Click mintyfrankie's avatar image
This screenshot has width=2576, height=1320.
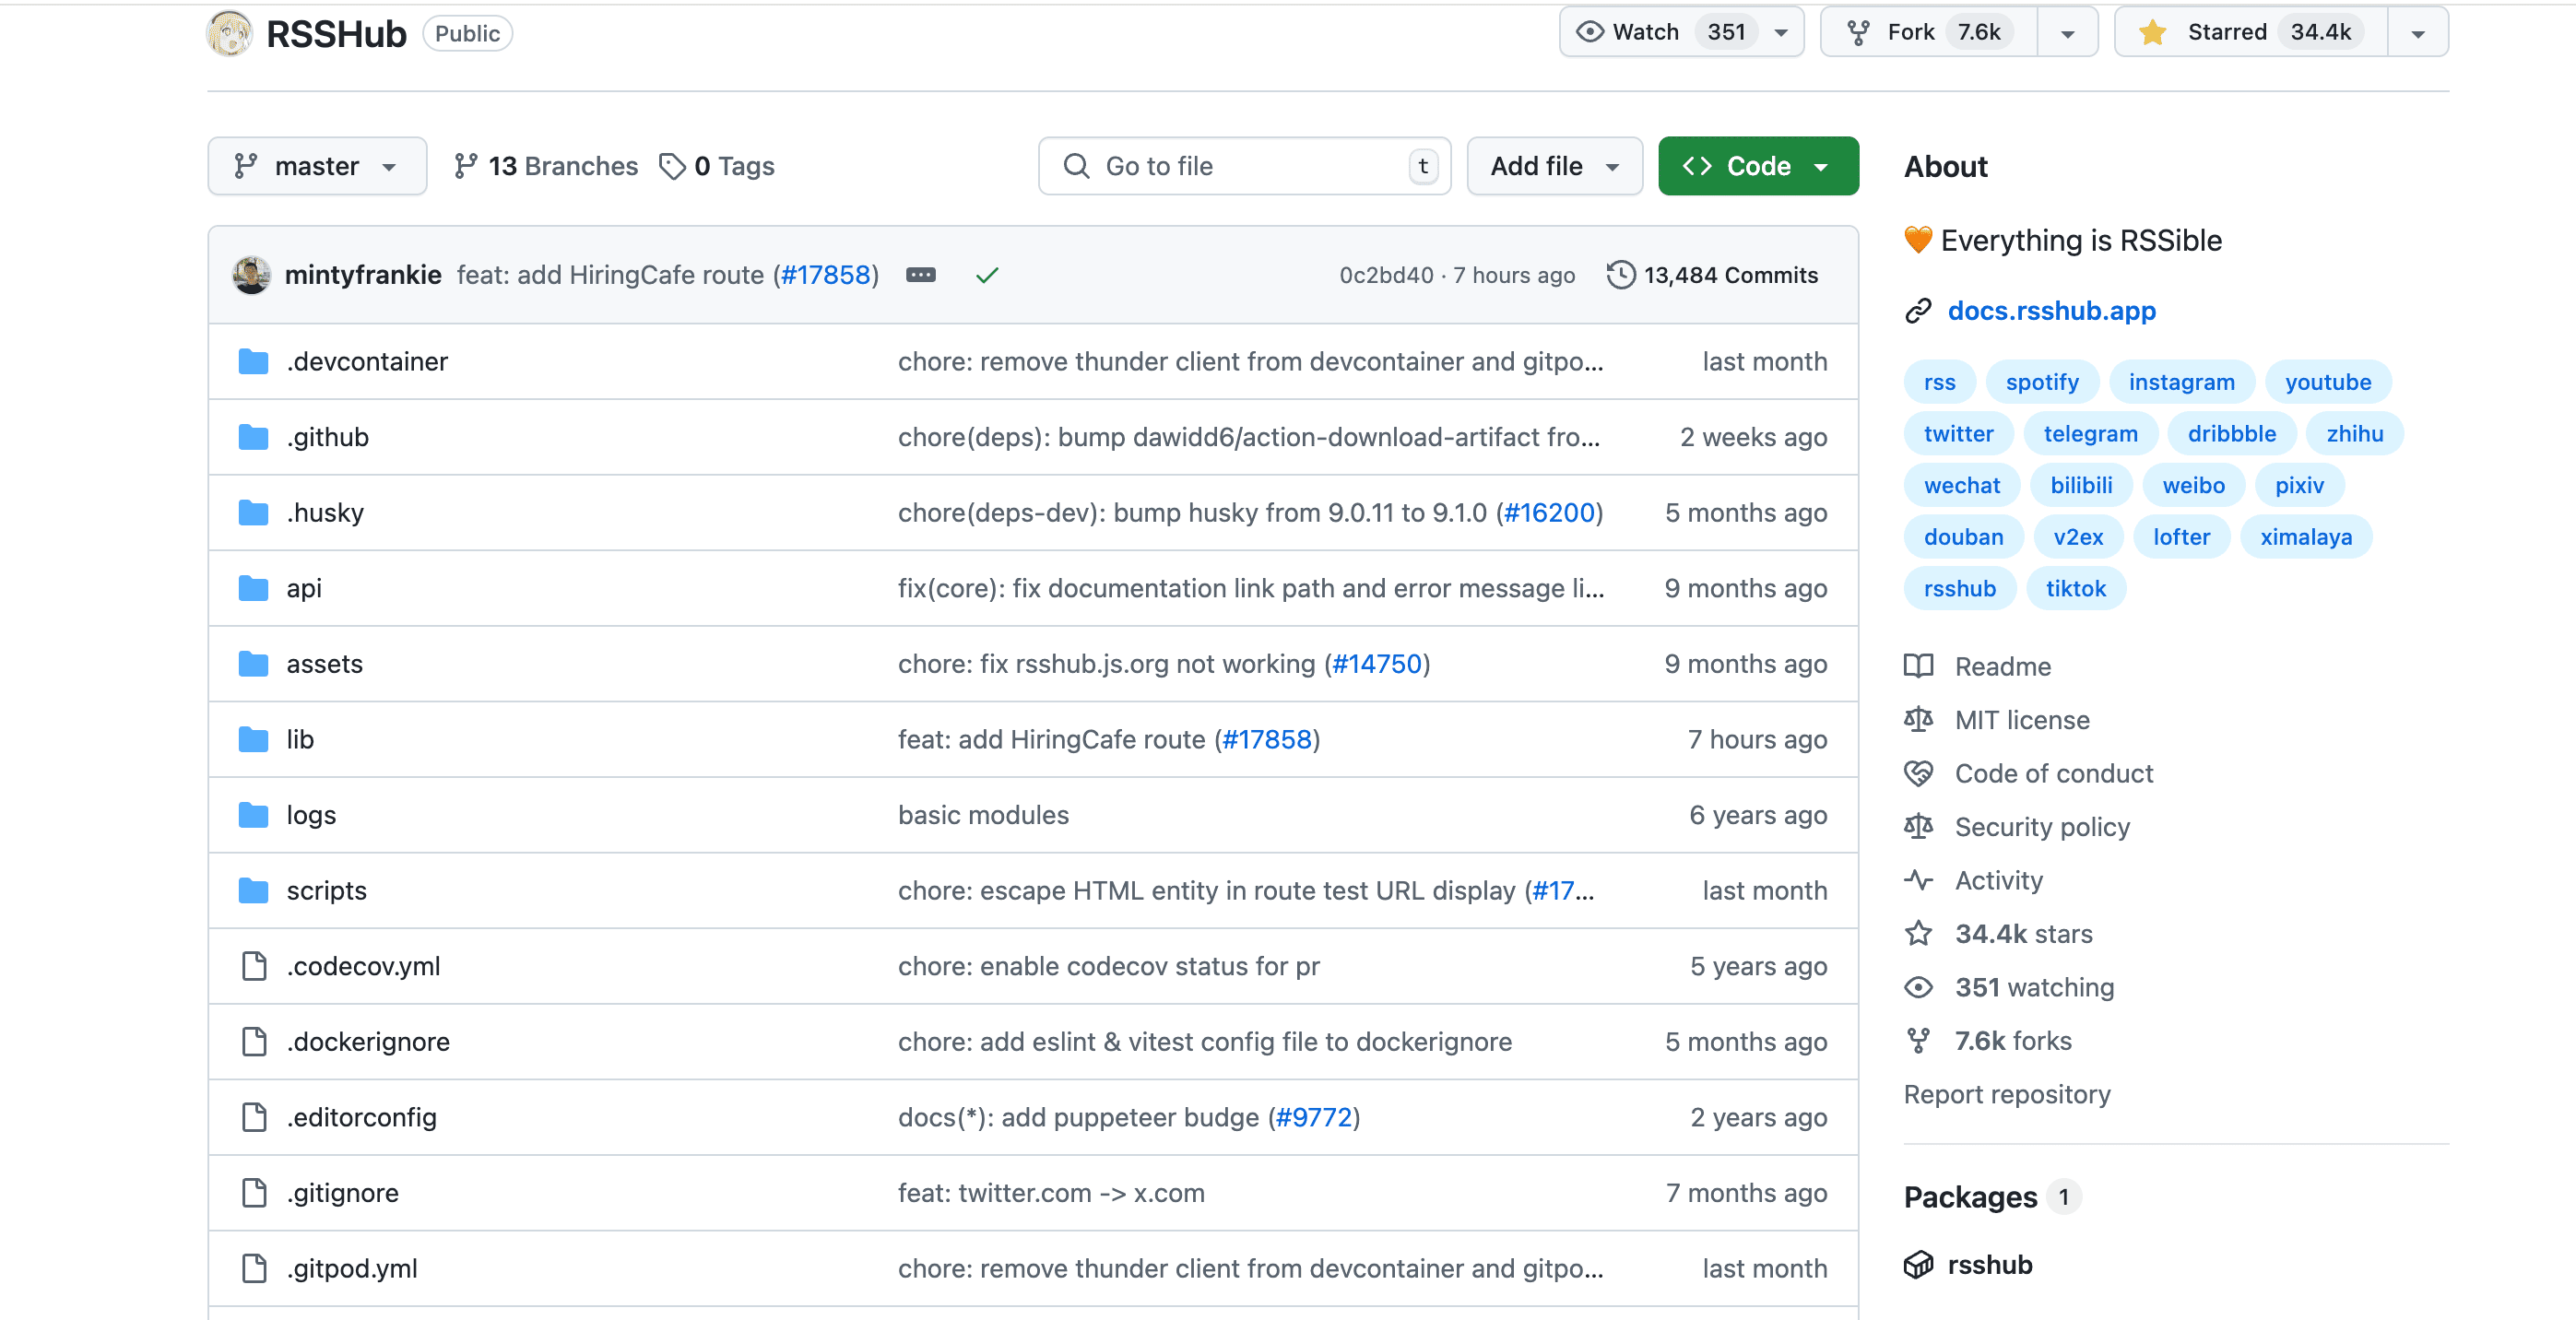252,275
